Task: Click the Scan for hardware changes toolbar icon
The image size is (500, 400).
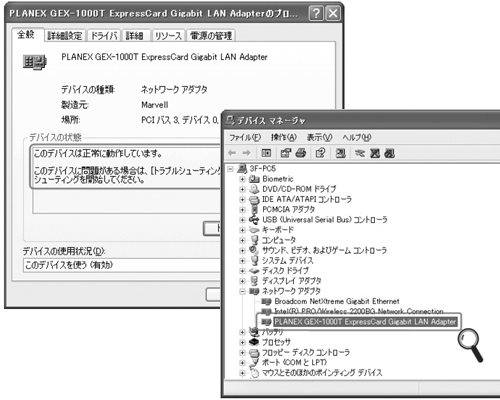Action: pos(340,153)
